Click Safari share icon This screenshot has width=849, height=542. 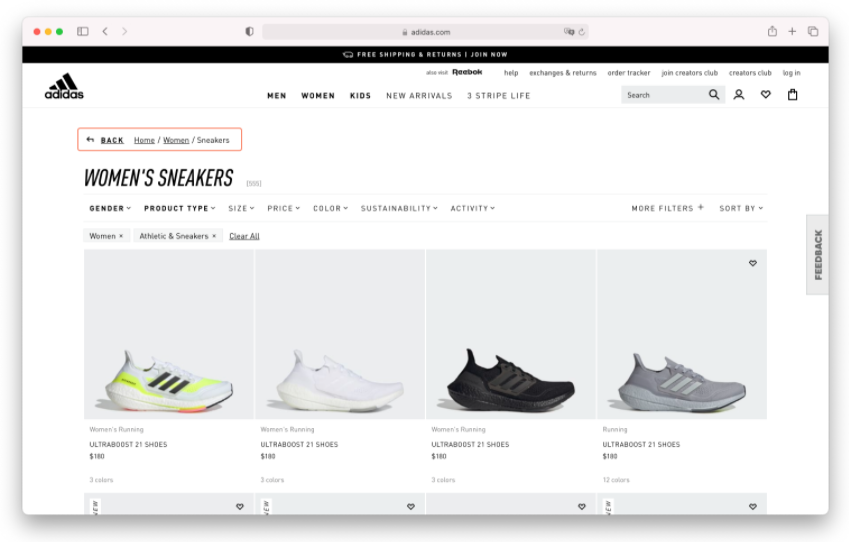(x=772, y=32)
